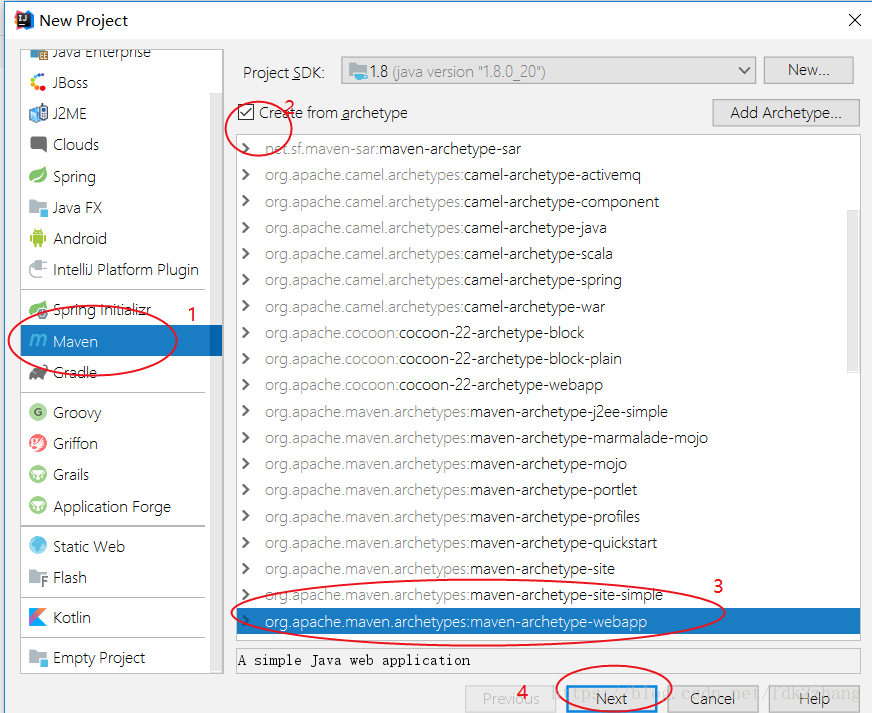This screenshot has height=713, width=872.
Task: Click the Android robot icon
Action: click(x=38, y=238)
